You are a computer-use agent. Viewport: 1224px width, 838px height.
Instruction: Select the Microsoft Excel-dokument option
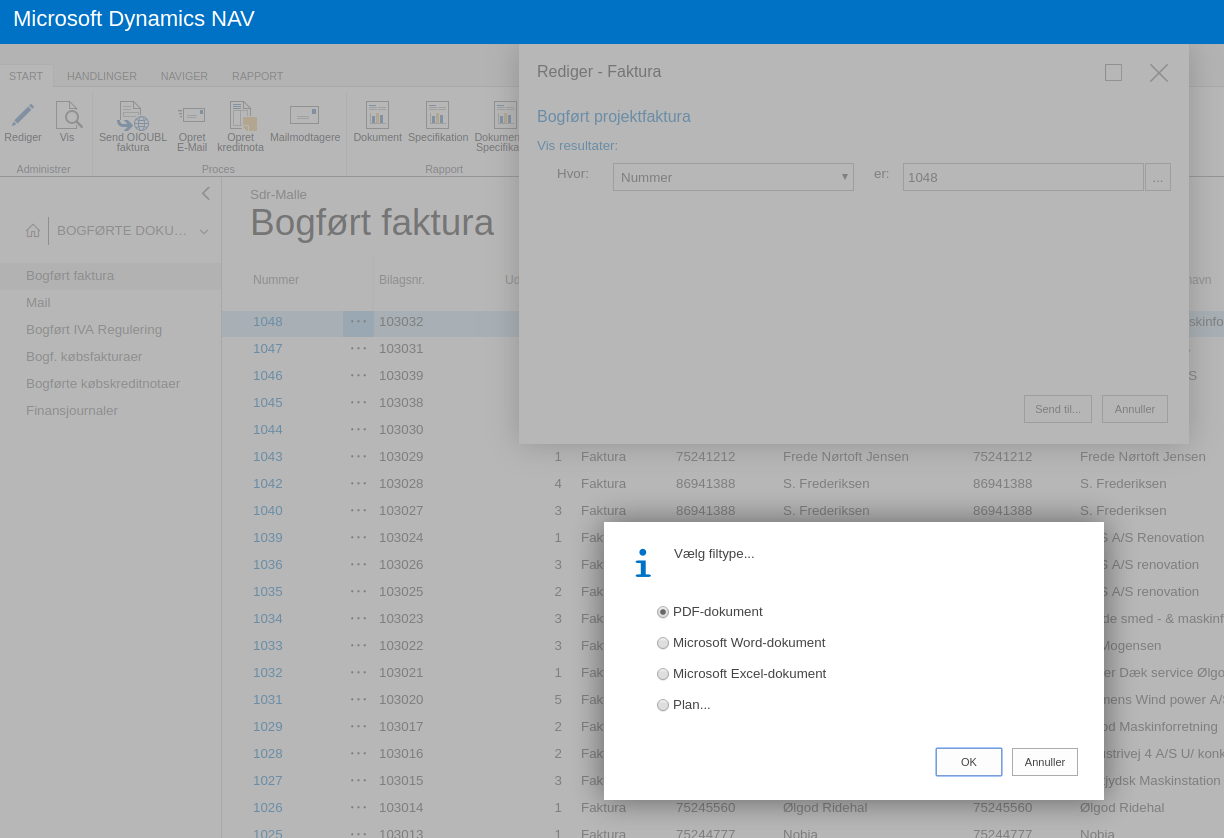663,674
